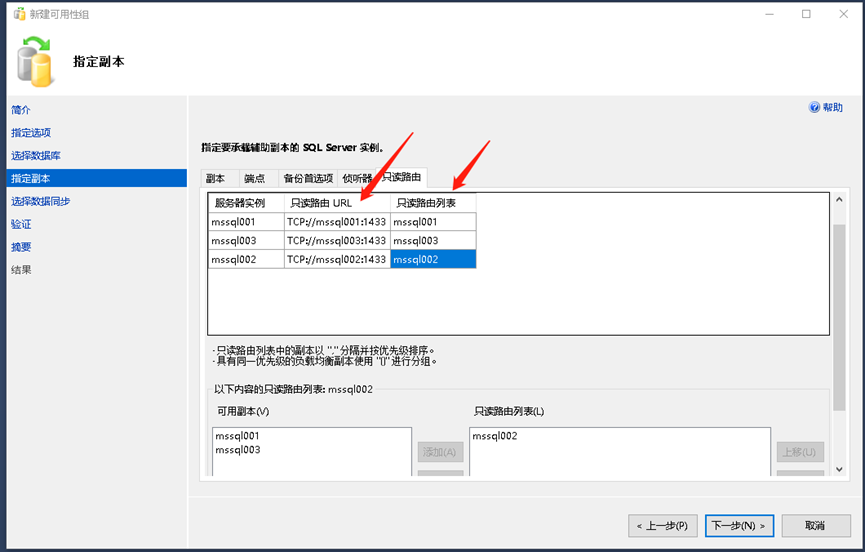Image resolution: width=865 pixels, height=552 pixels.
Task: Switch to the 端点 tab
Action: (258, 178)
